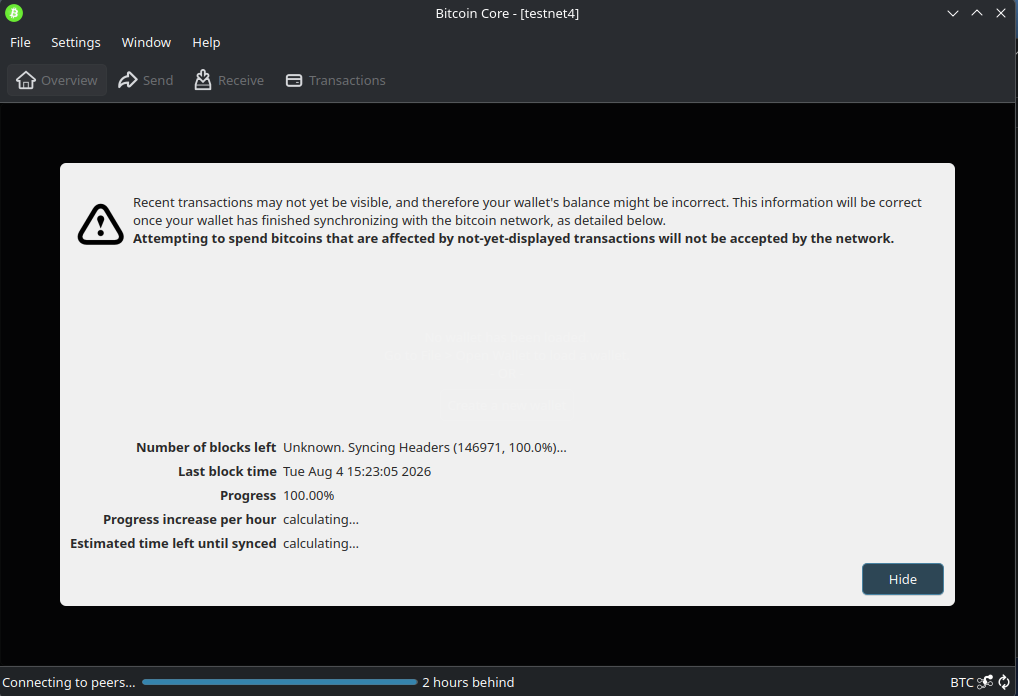Open the Help menu
The width and height of the screenshot is (1018, 696).
pyautogui.click(x=206, y=42)
